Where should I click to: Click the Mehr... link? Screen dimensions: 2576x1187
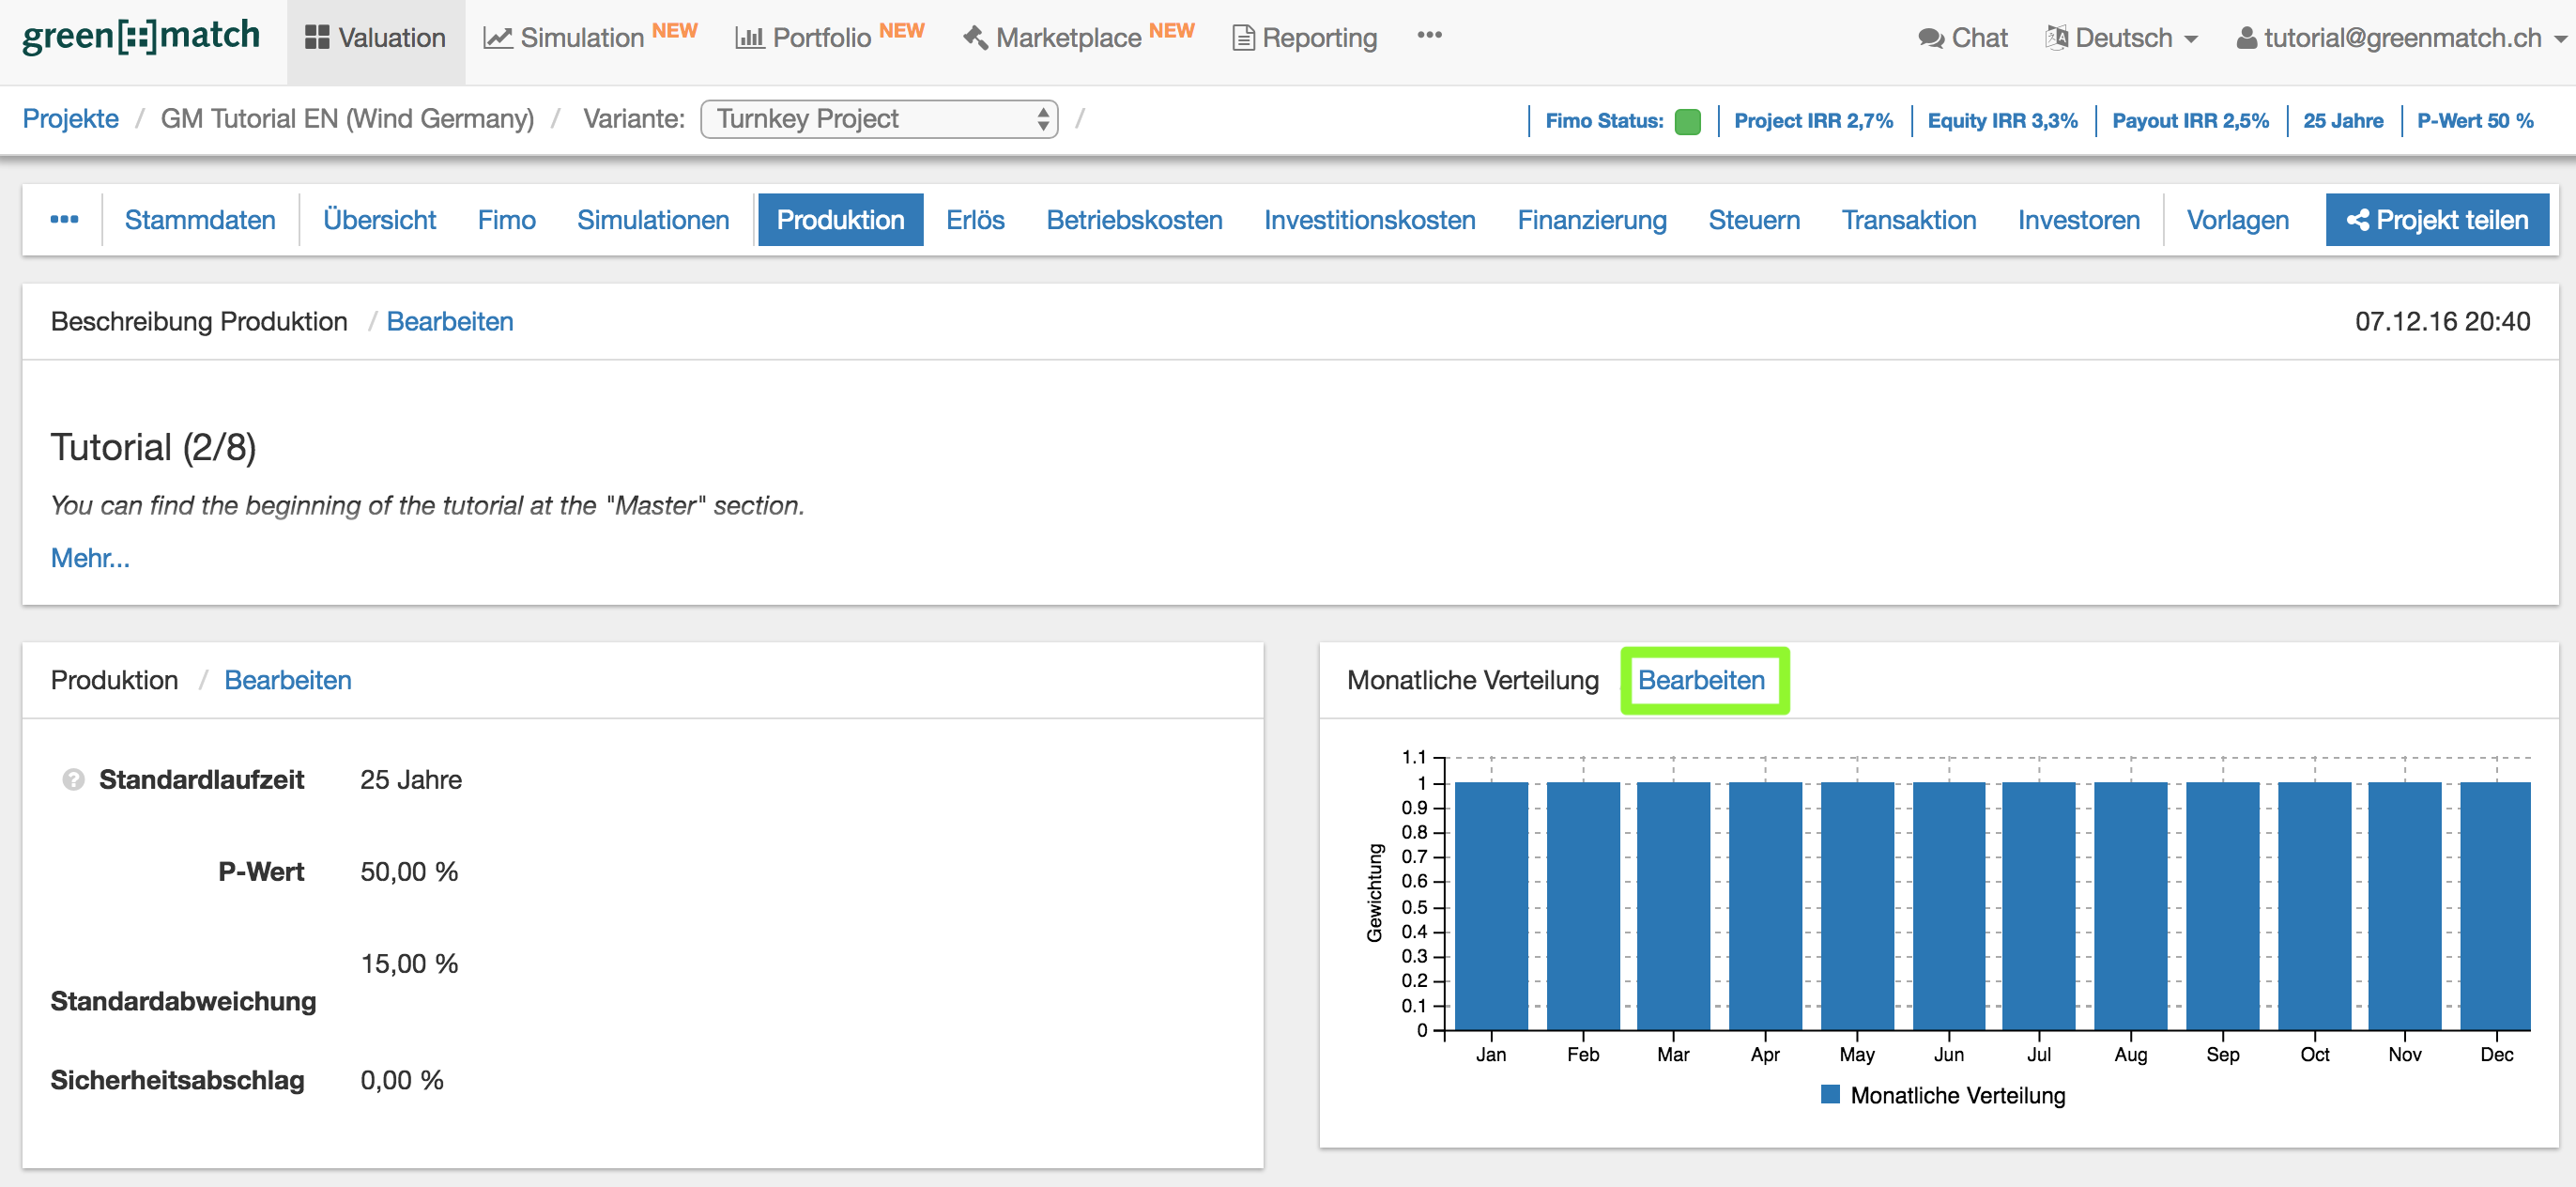coord(90,558)
